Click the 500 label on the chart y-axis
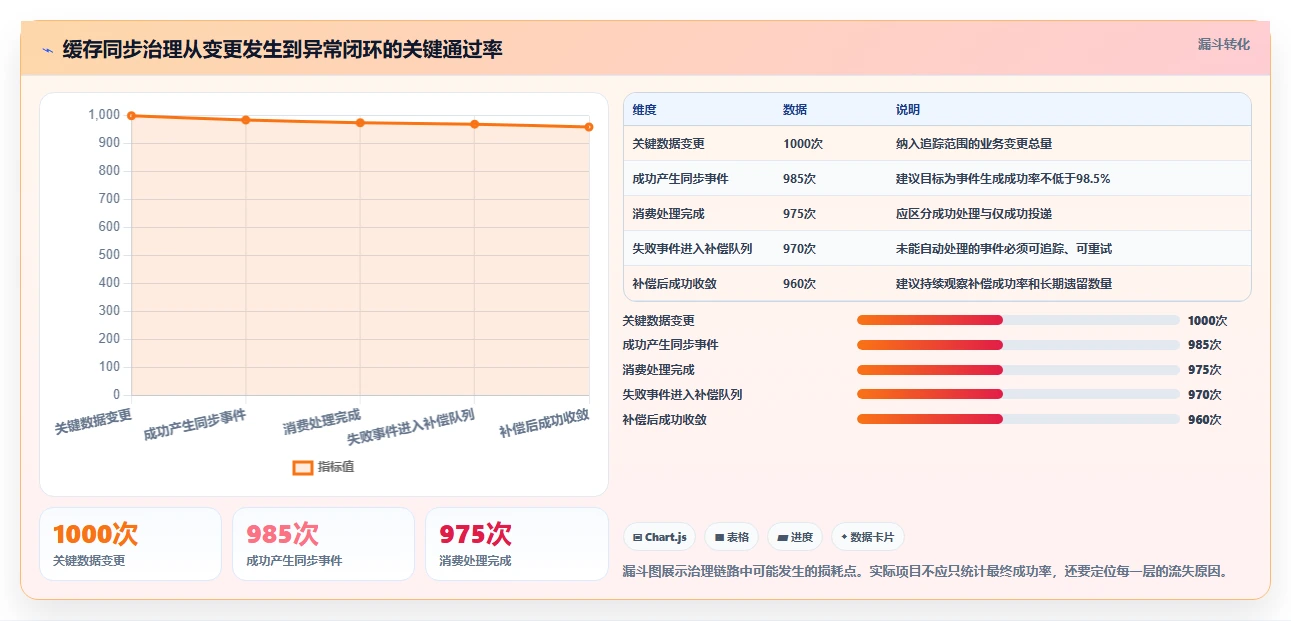The height and width of the screenshot is (621, 1291). [x=109, y=255]
